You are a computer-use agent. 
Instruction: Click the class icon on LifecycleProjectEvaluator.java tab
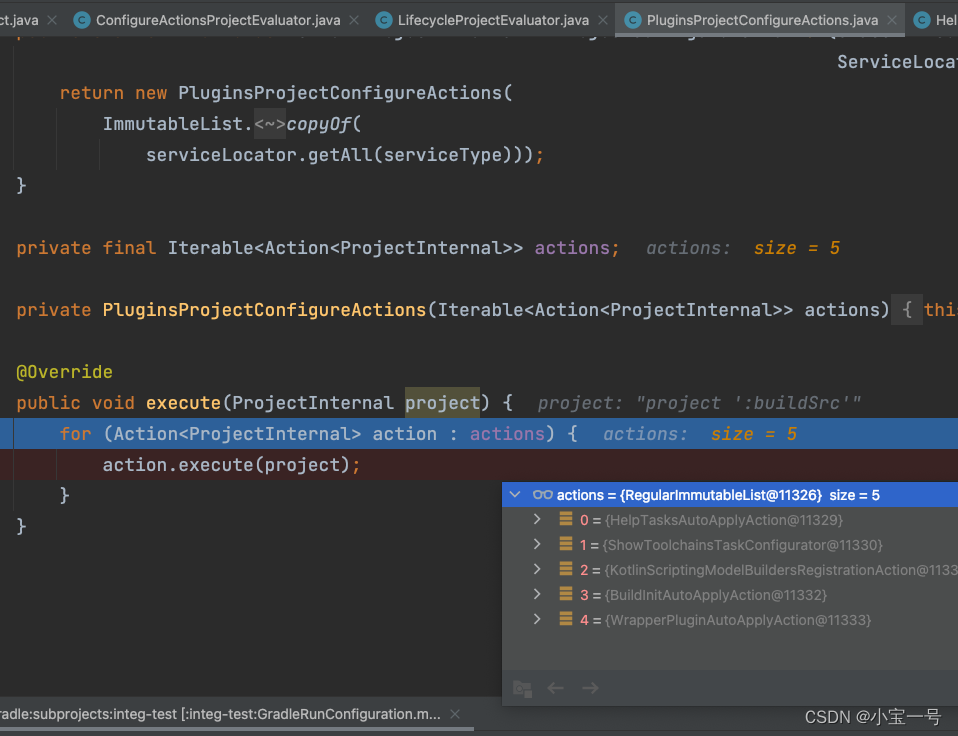(x=383, y=20)
